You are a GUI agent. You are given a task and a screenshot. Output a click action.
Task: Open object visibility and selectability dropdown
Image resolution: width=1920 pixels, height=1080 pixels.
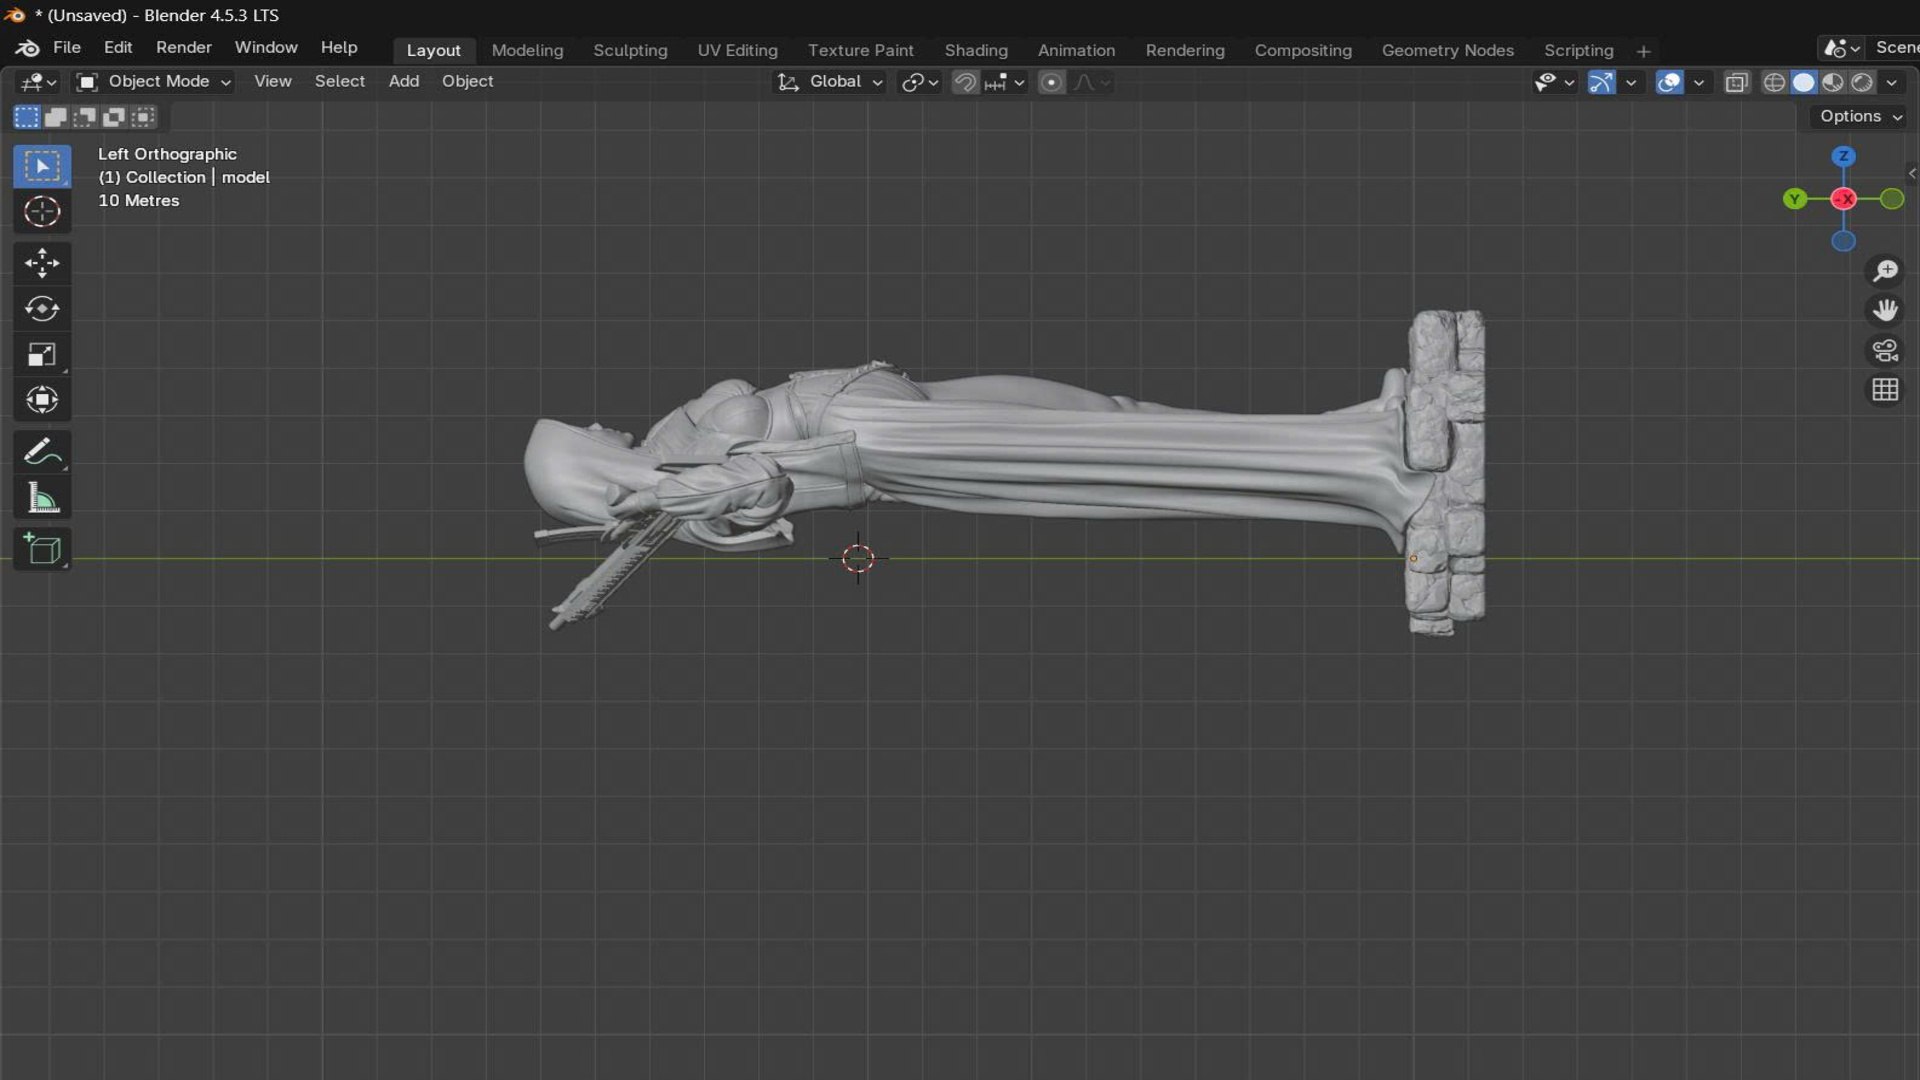click(x=1554, y=82)
